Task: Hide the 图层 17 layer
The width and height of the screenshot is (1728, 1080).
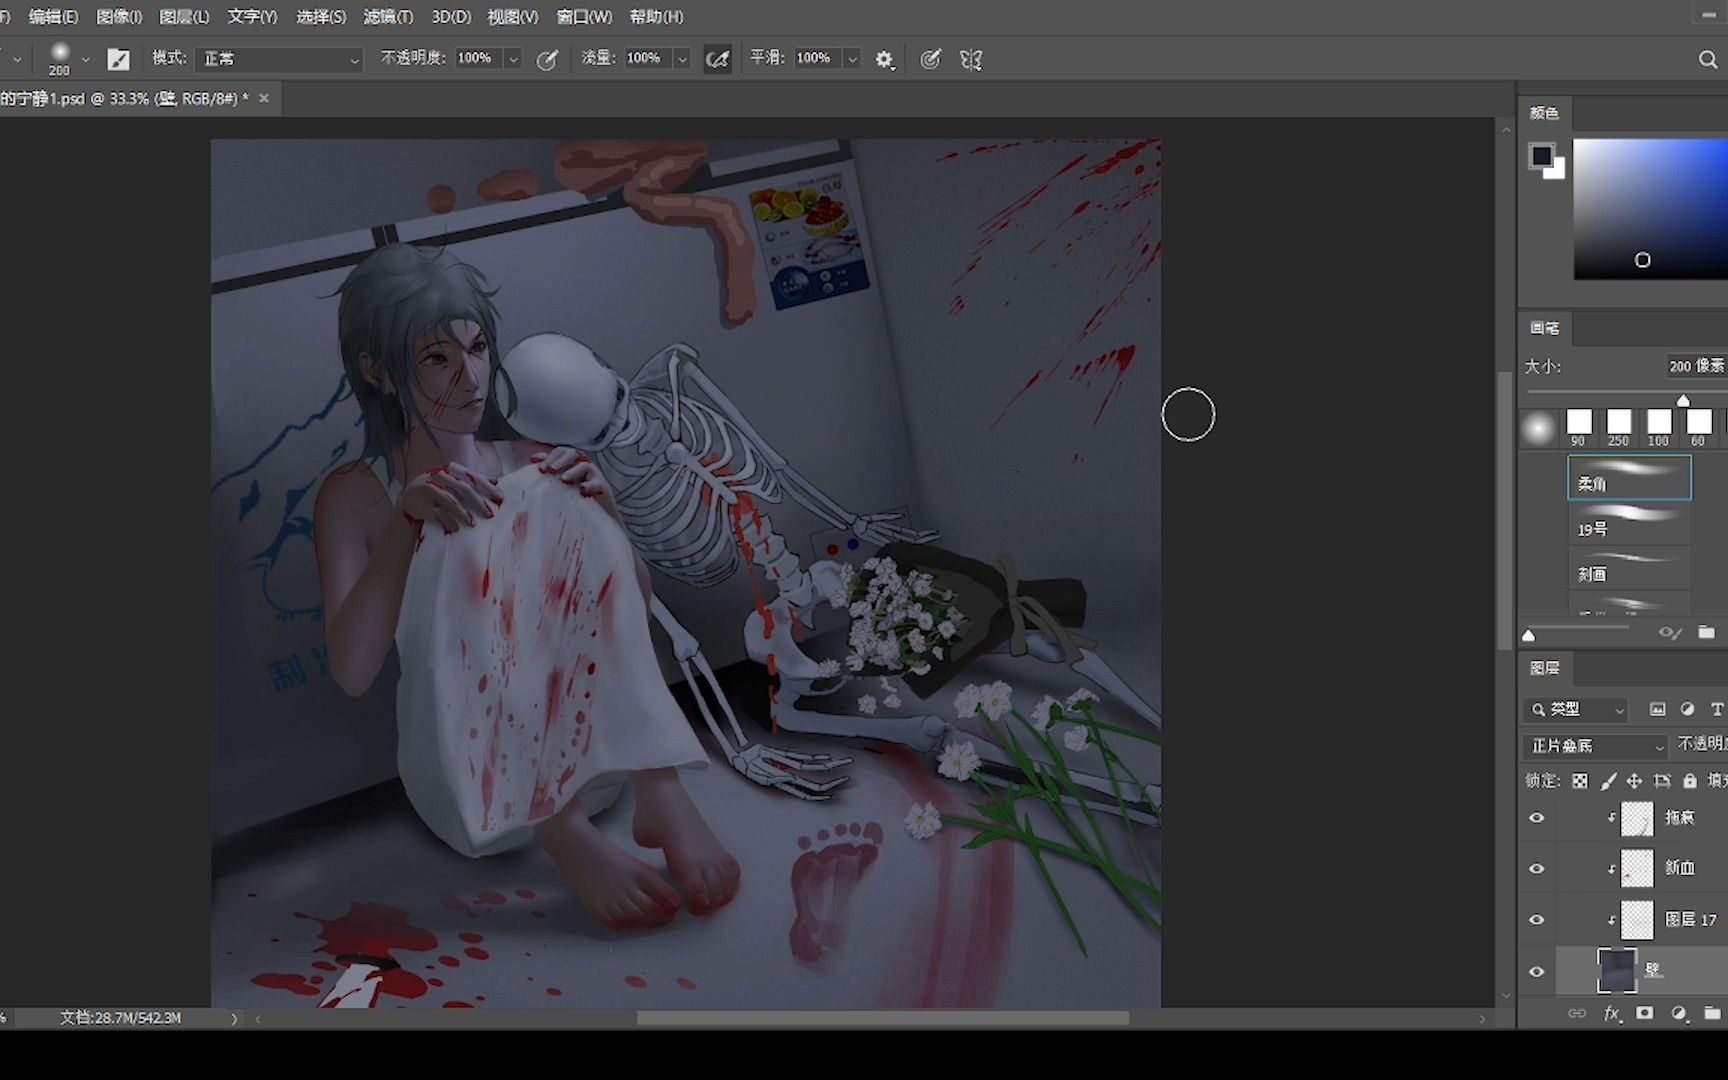Action: coord(1537,920)
